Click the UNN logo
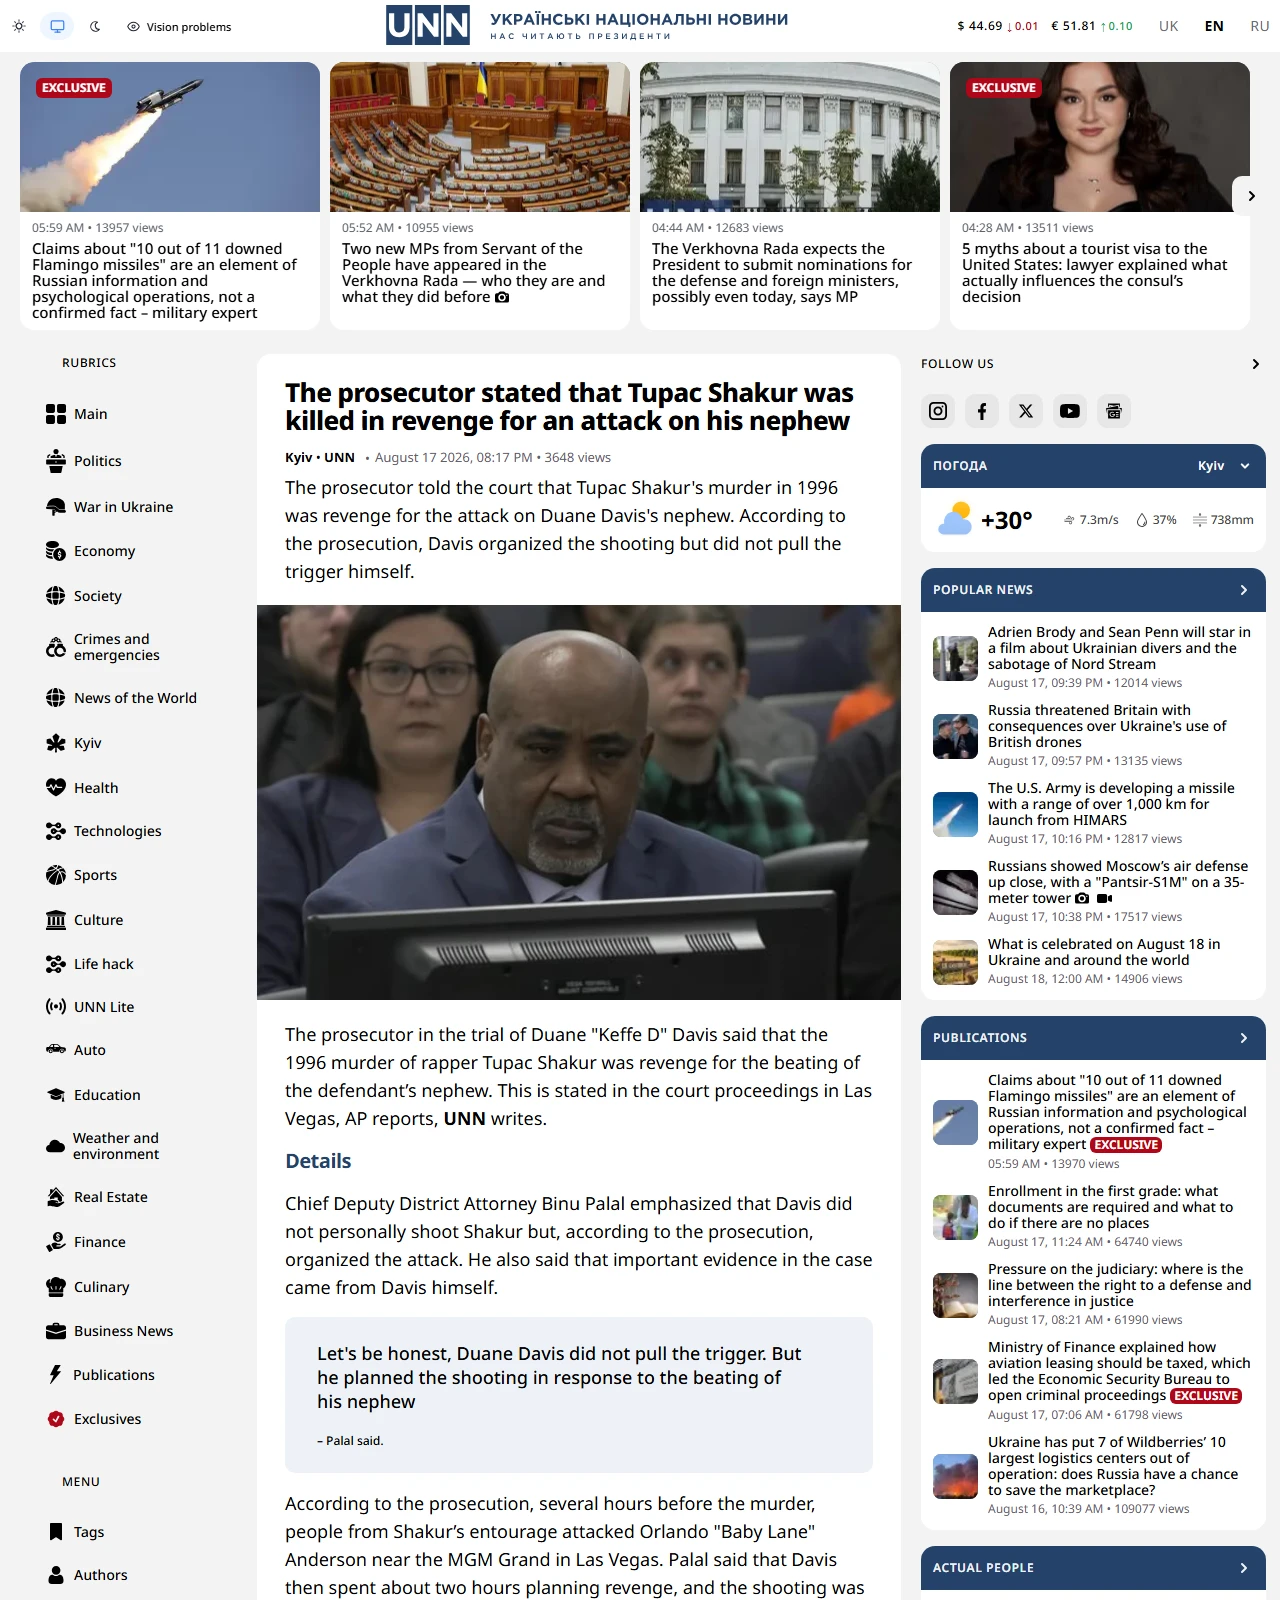Viewport: 1280px width, 1600px height. coord(428,25)
